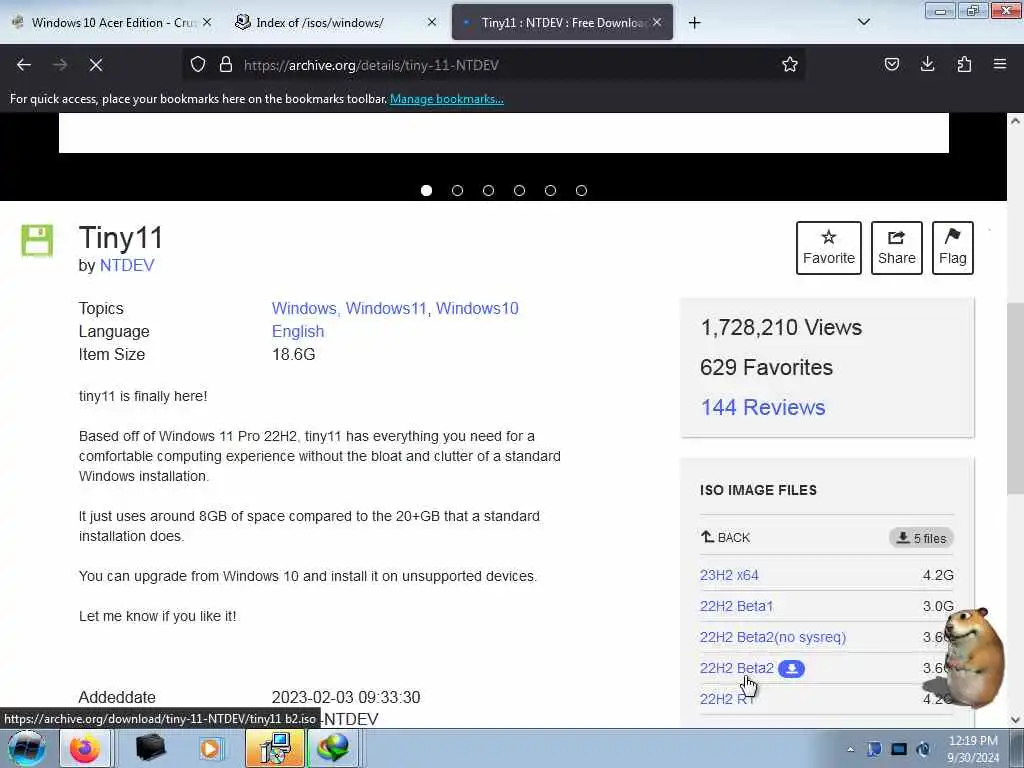Click the Flag button

pyautogui.click(x=952, y=248)
